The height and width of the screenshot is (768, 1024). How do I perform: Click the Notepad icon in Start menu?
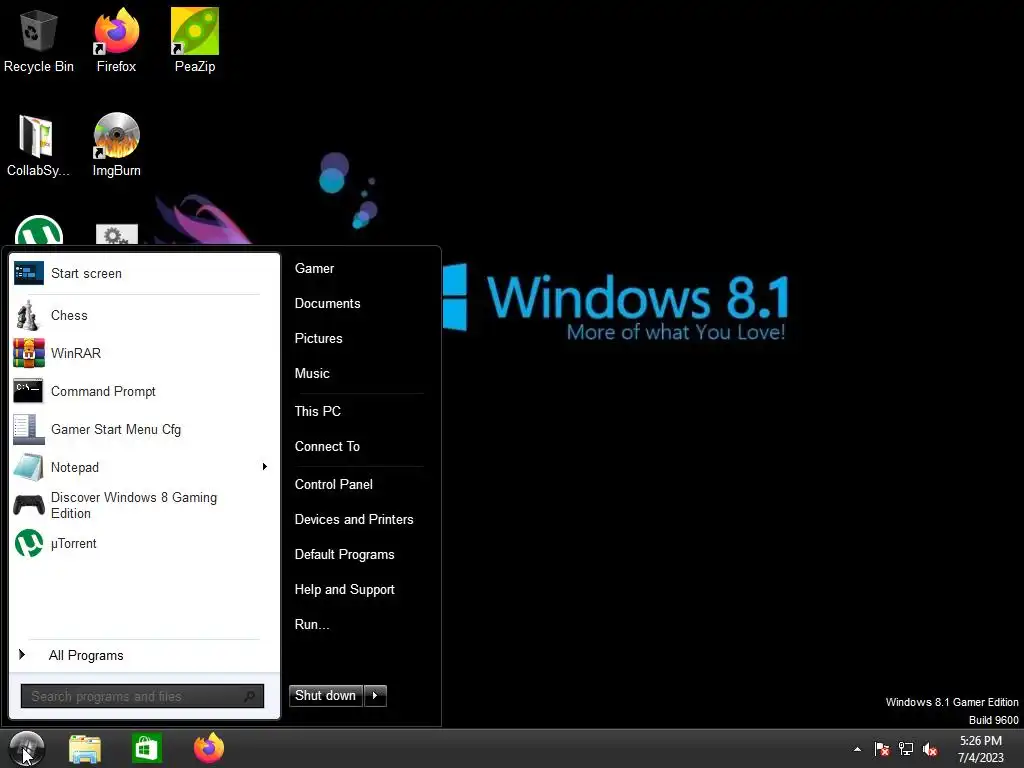pyautogui.click(x=28, y=468)
